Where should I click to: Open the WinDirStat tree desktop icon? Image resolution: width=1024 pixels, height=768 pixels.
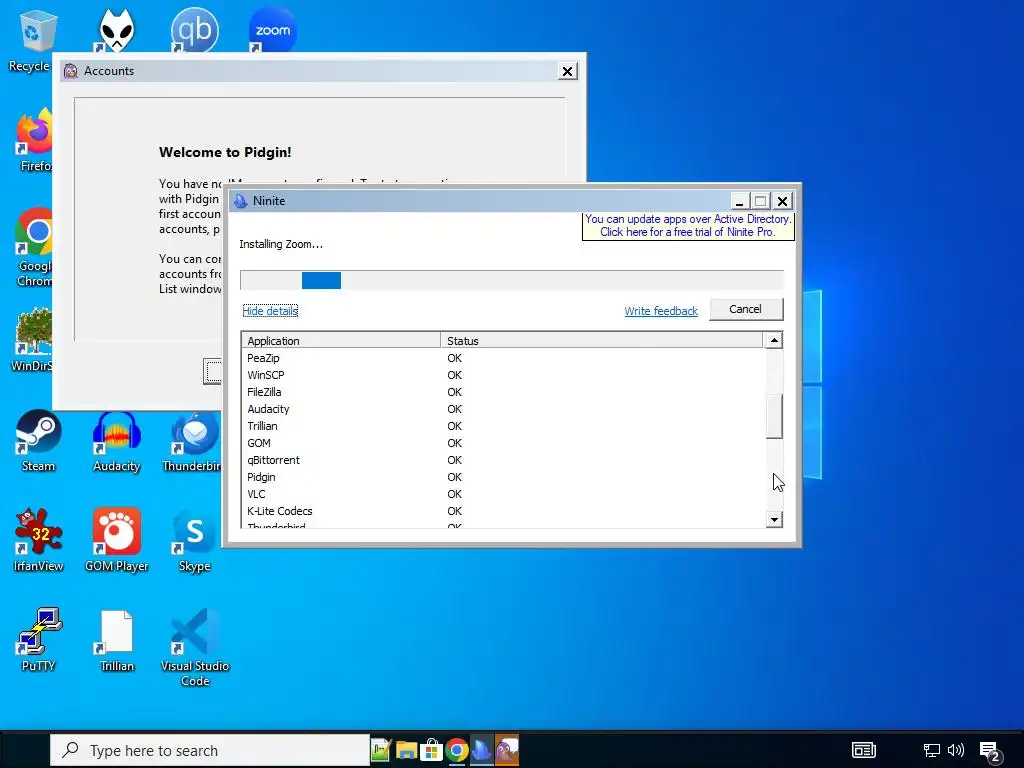[33, 340]
